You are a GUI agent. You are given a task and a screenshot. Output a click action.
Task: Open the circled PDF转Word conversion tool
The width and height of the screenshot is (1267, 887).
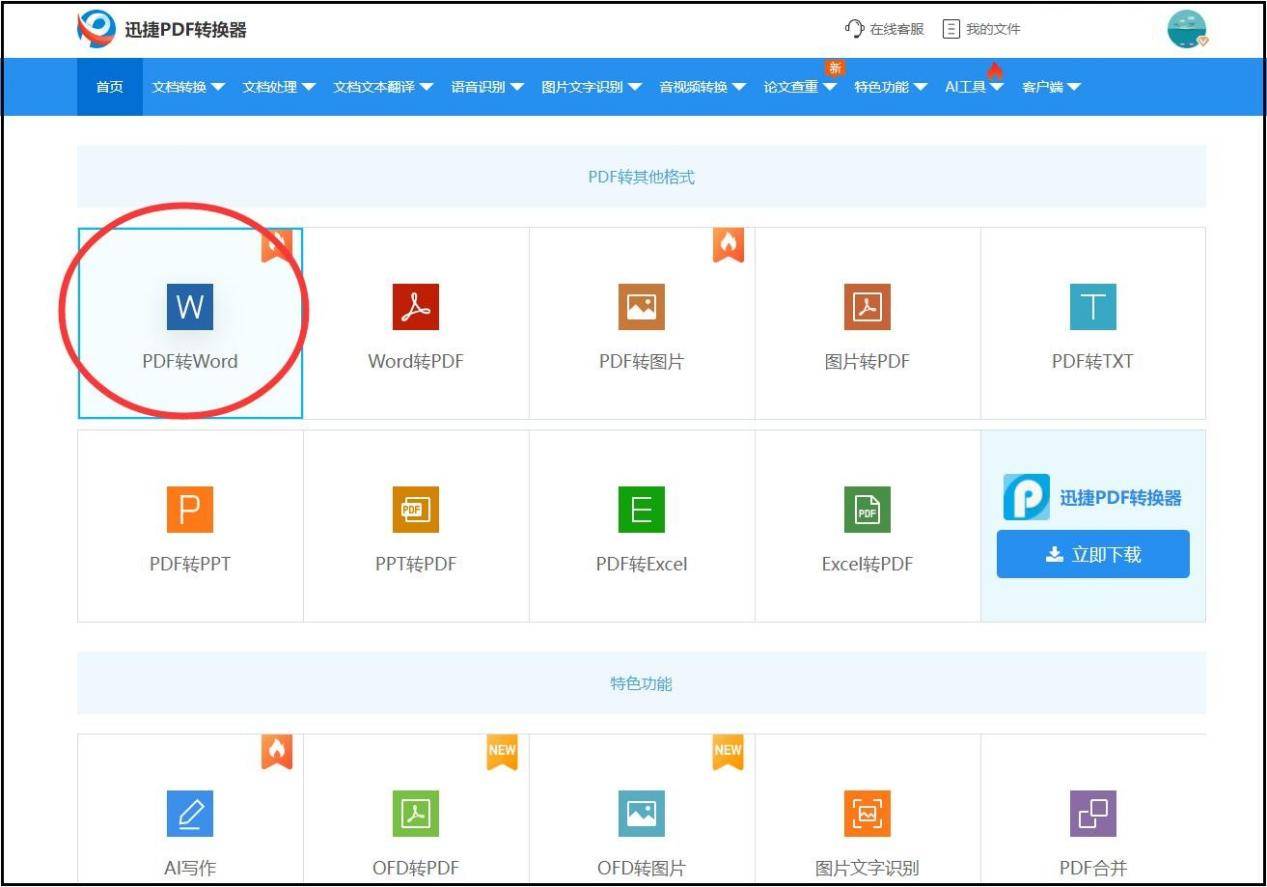click(189, 322)
